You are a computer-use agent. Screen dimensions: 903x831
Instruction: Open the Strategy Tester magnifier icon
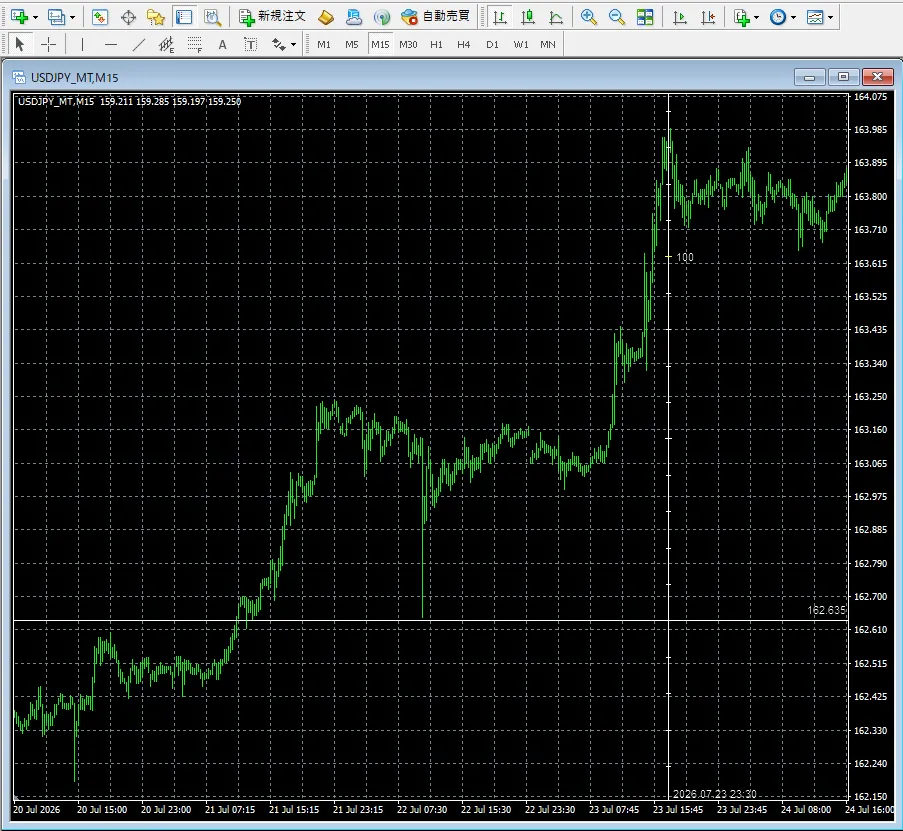(213, 17)
